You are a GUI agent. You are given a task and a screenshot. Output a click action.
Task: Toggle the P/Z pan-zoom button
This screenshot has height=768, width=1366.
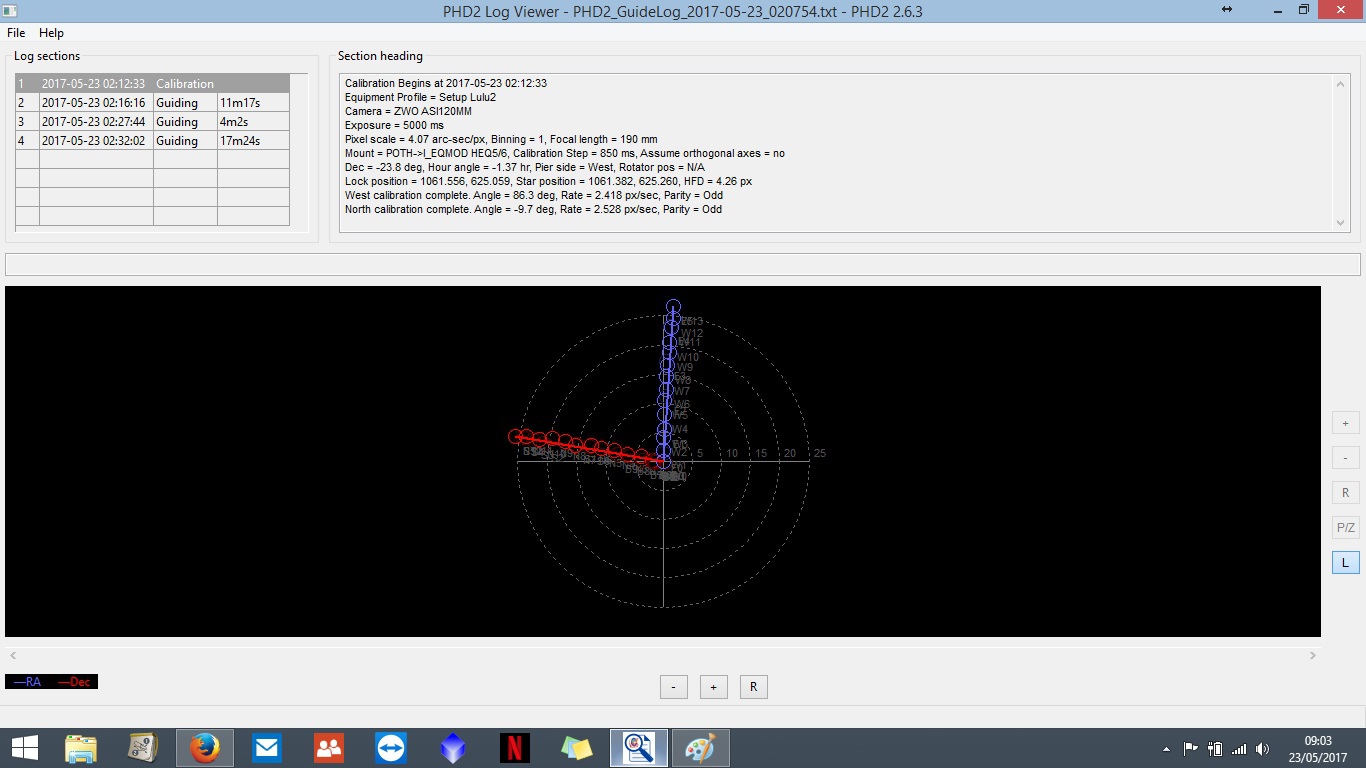1345,528
